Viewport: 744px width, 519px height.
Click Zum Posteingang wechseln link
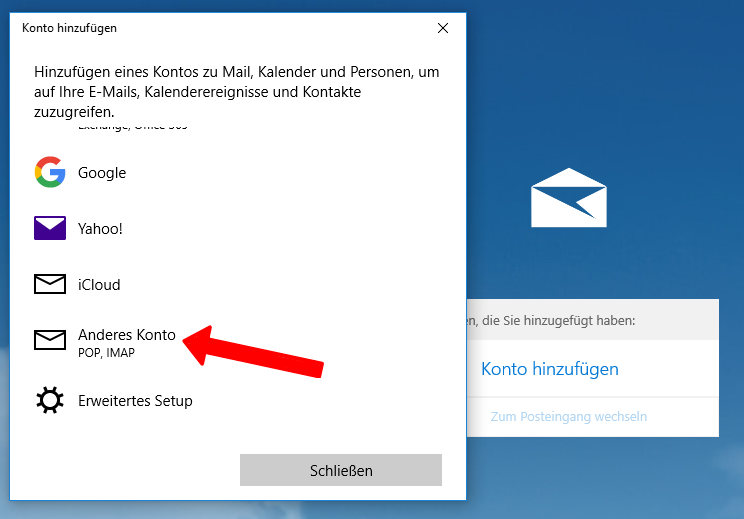[568, 417]
